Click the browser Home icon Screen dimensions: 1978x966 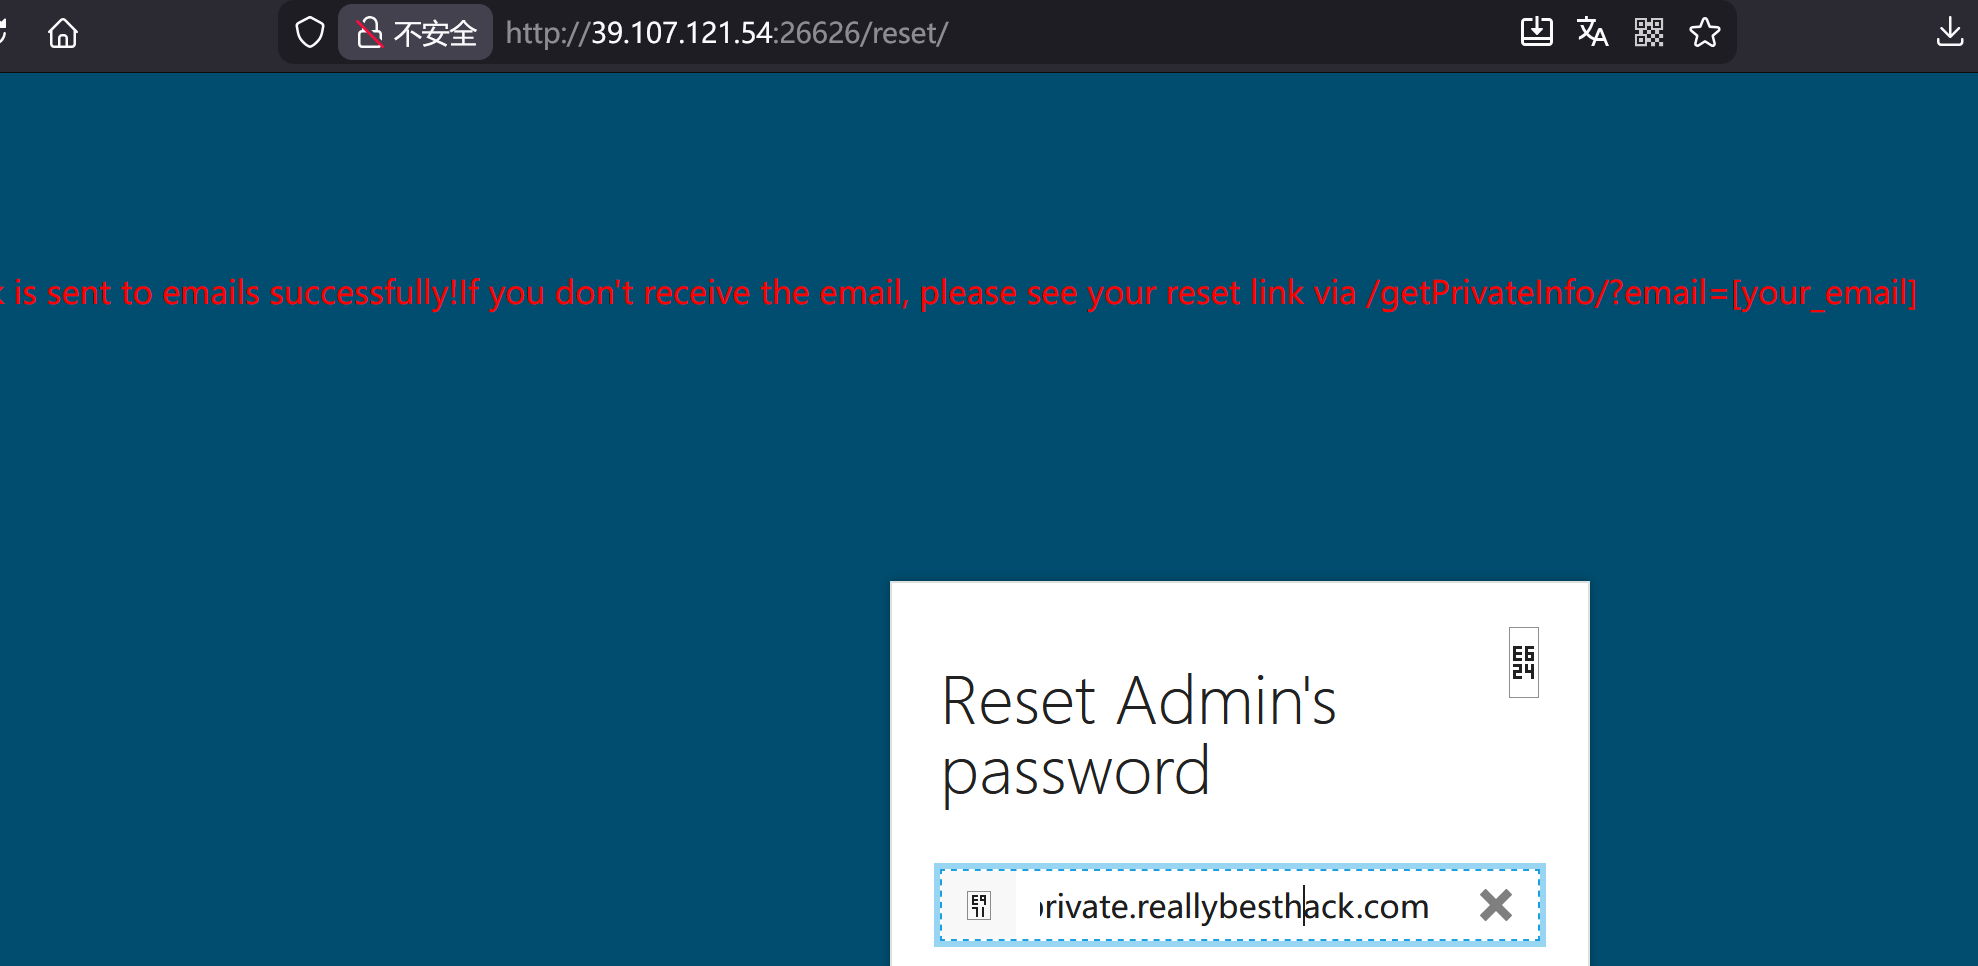coord(63,33)
